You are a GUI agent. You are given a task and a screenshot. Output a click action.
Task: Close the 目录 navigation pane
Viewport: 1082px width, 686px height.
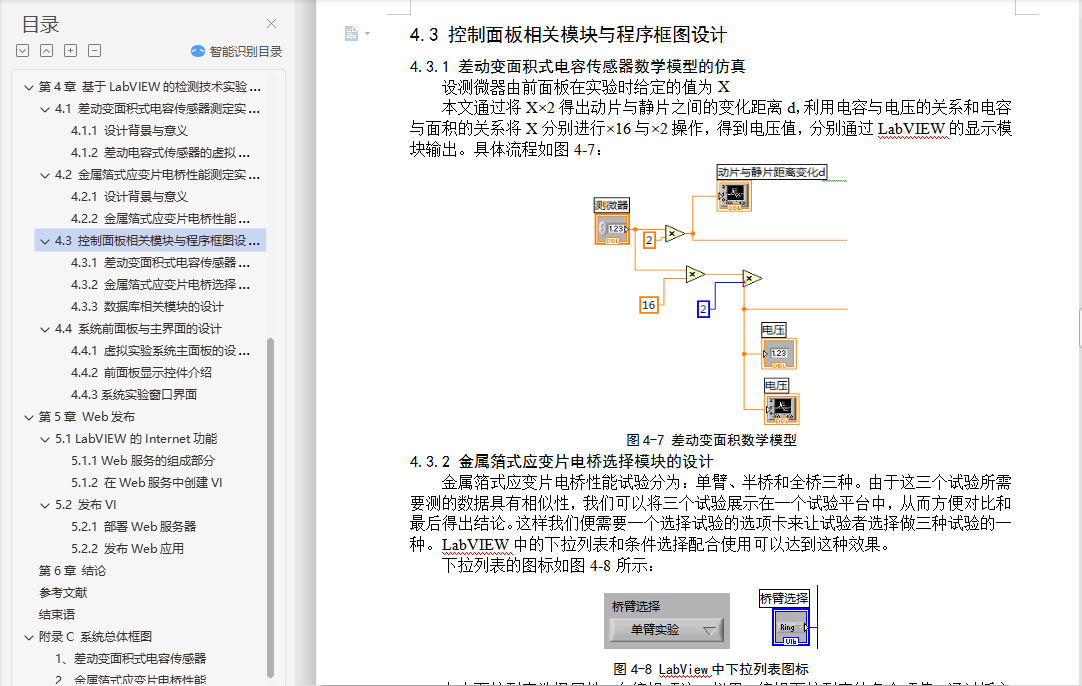pos(271,23)
